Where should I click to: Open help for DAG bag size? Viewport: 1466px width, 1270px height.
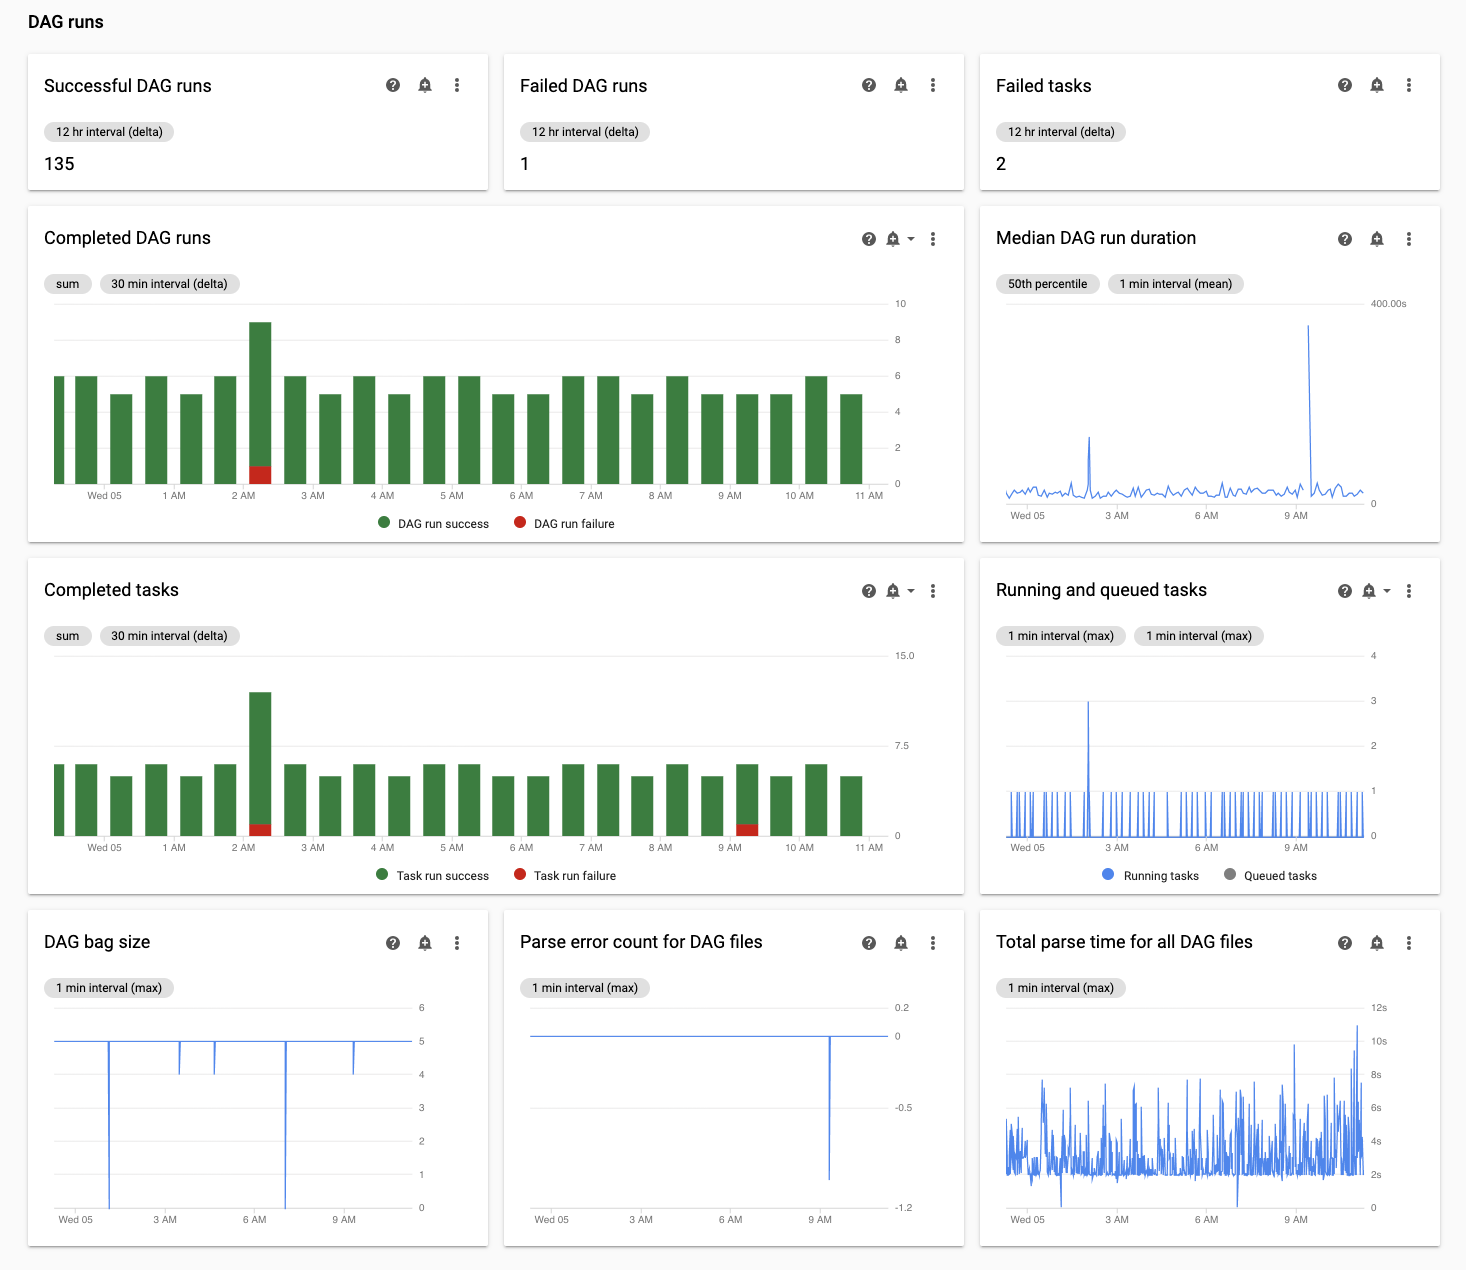[393, 943]
